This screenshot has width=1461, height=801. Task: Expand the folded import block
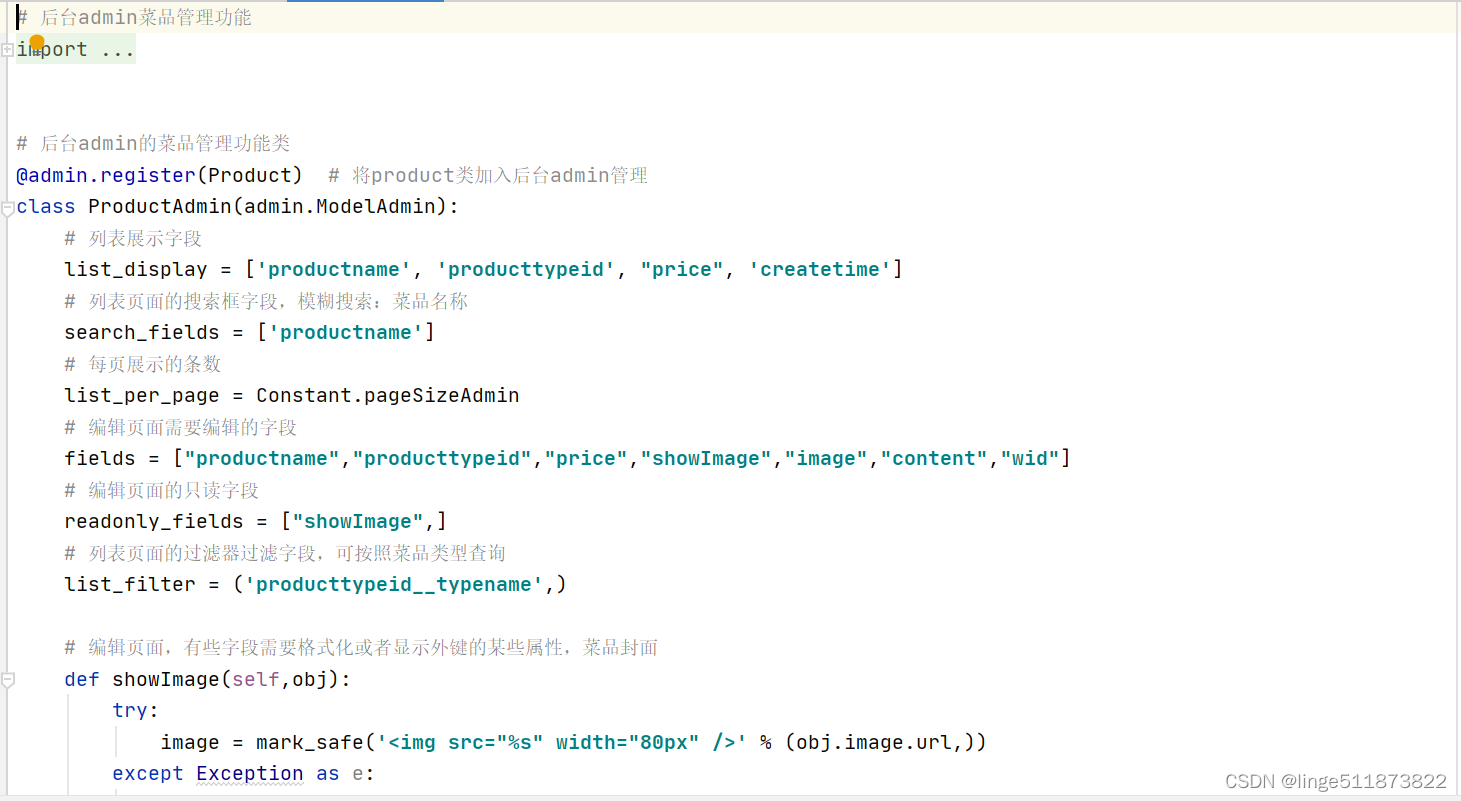tap(7, 49)
